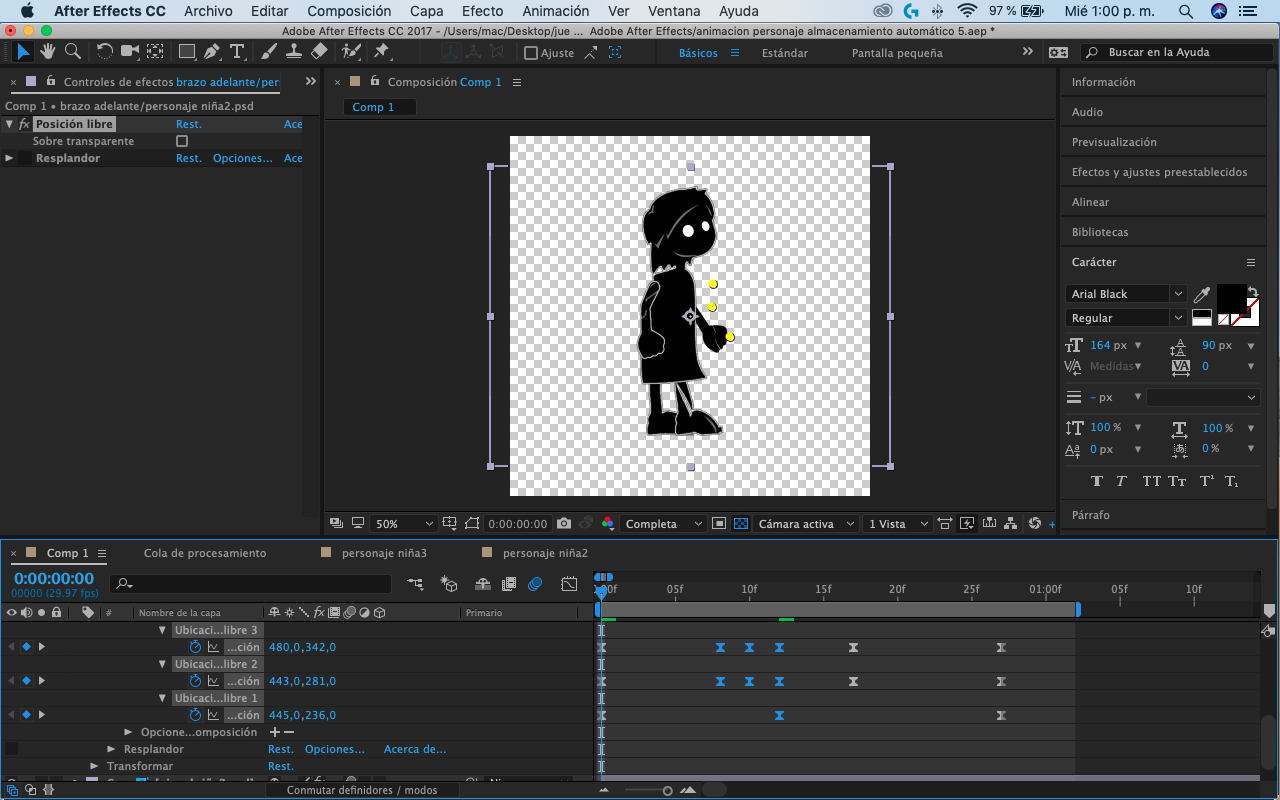Select the Hand tool
This screenshot has height=800, width=1280.
tap(47, 52)
